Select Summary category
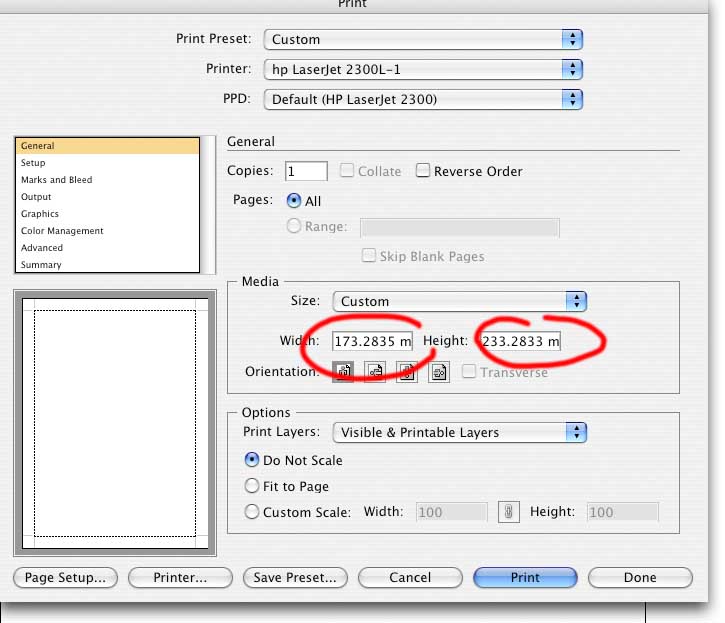 pyautogui.click(x=107, y=265)
